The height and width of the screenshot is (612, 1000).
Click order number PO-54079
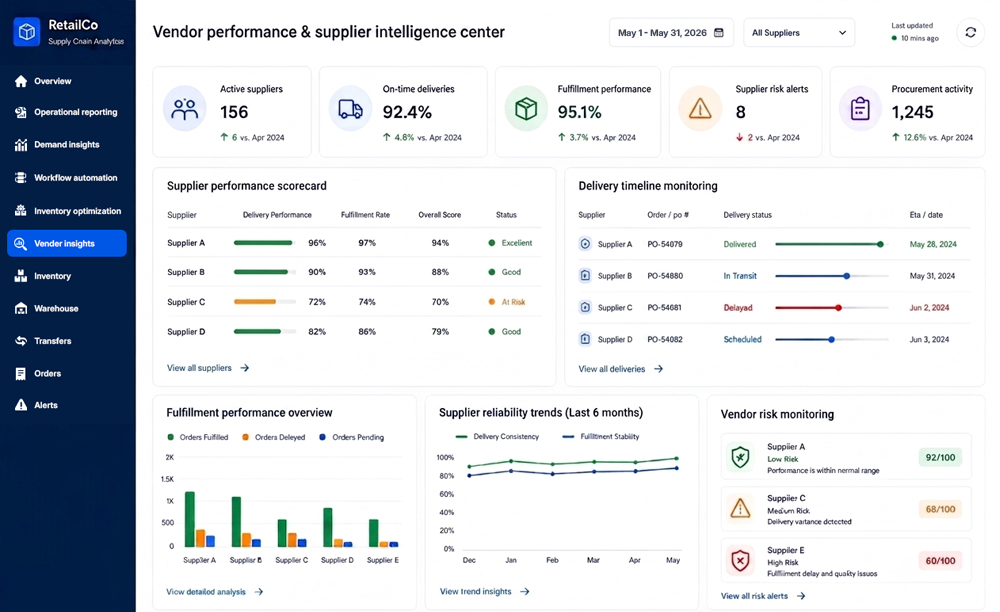[665, 244]
